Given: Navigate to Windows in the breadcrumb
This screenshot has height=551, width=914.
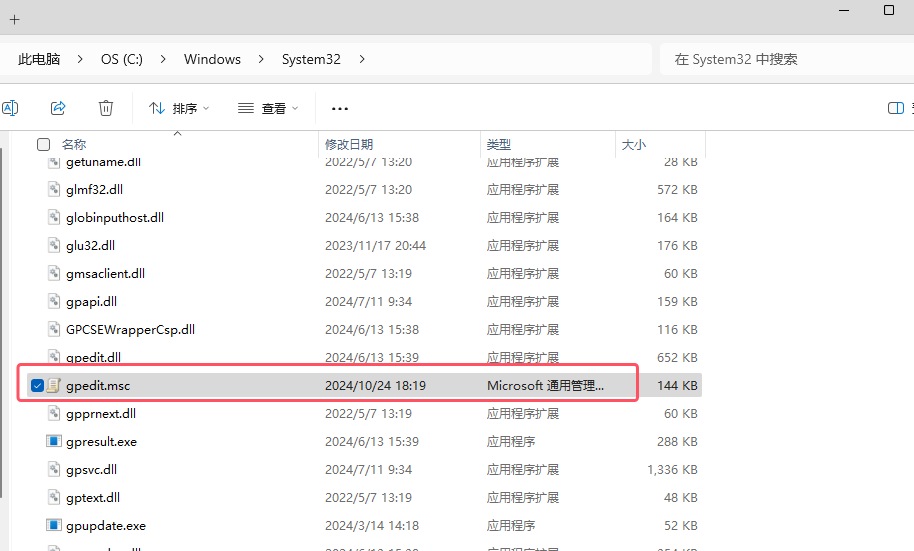Looking at the screenshot, I should pyautogui.click(x=212, y=59).
